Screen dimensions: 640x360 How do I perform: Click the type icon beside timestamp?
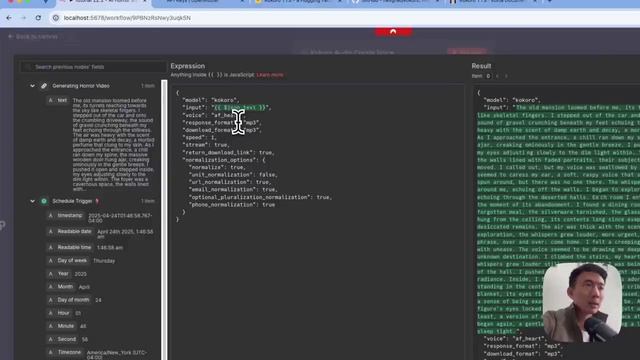pos(51,216)
